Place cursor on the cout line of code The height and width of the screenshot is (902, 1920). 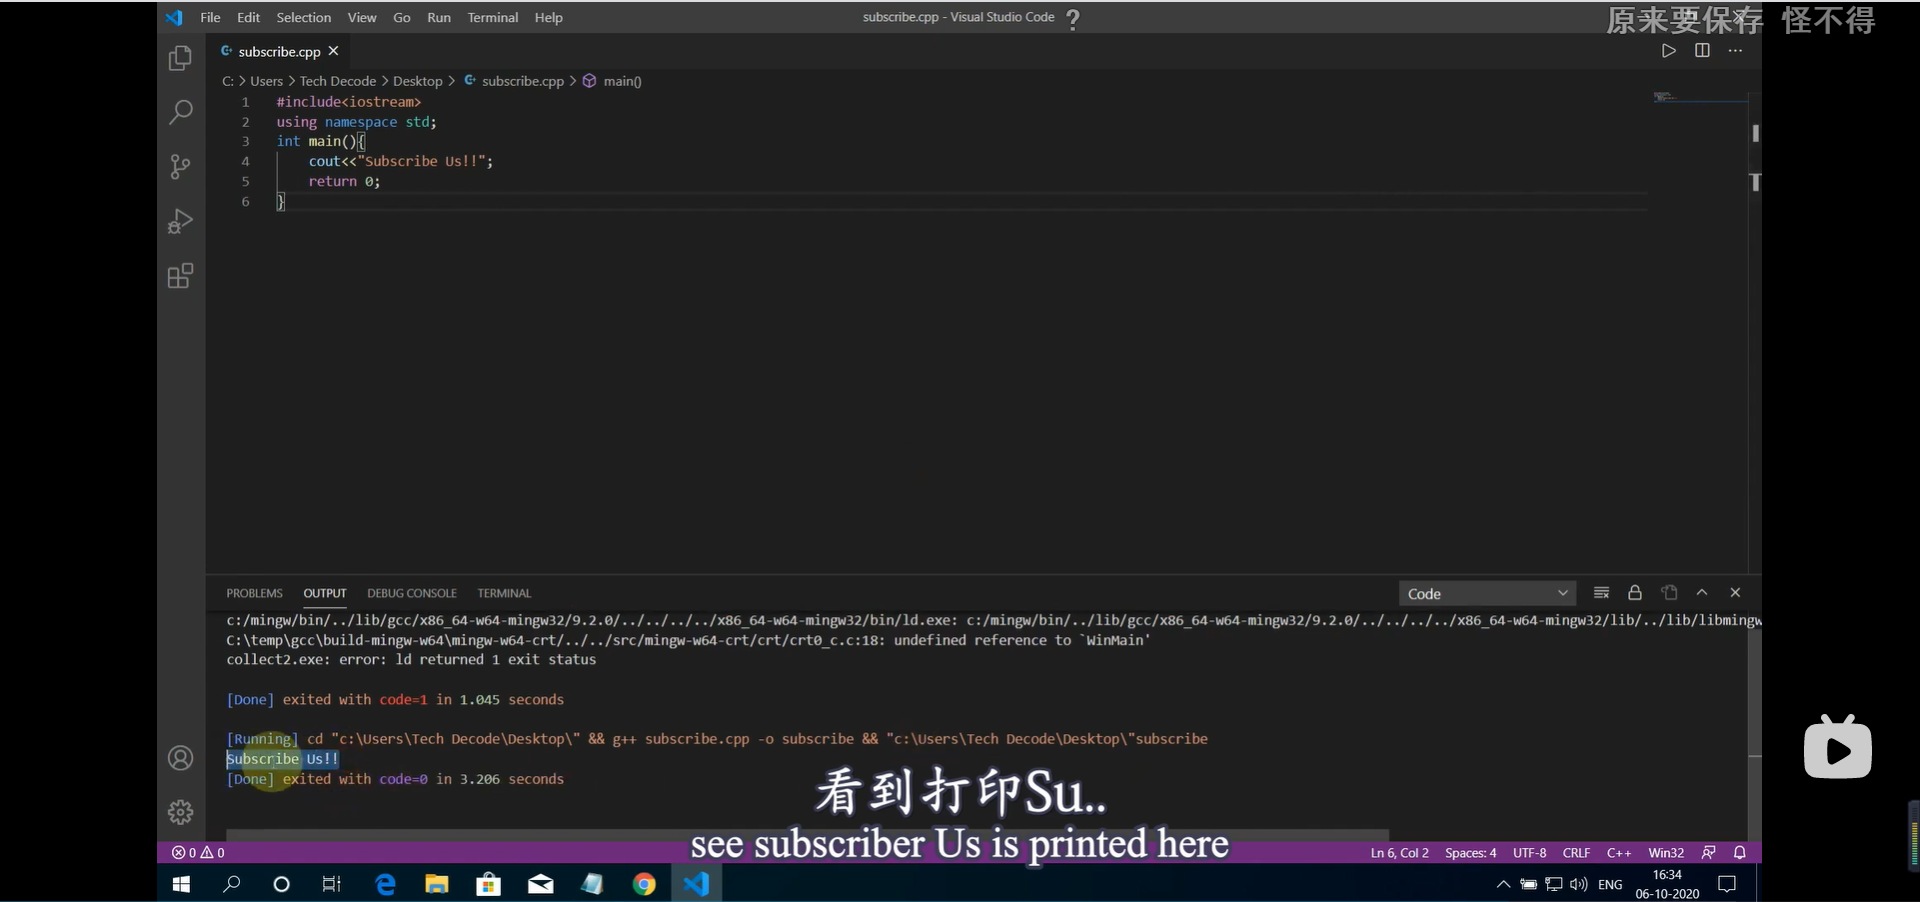click(x=400, y=161)
